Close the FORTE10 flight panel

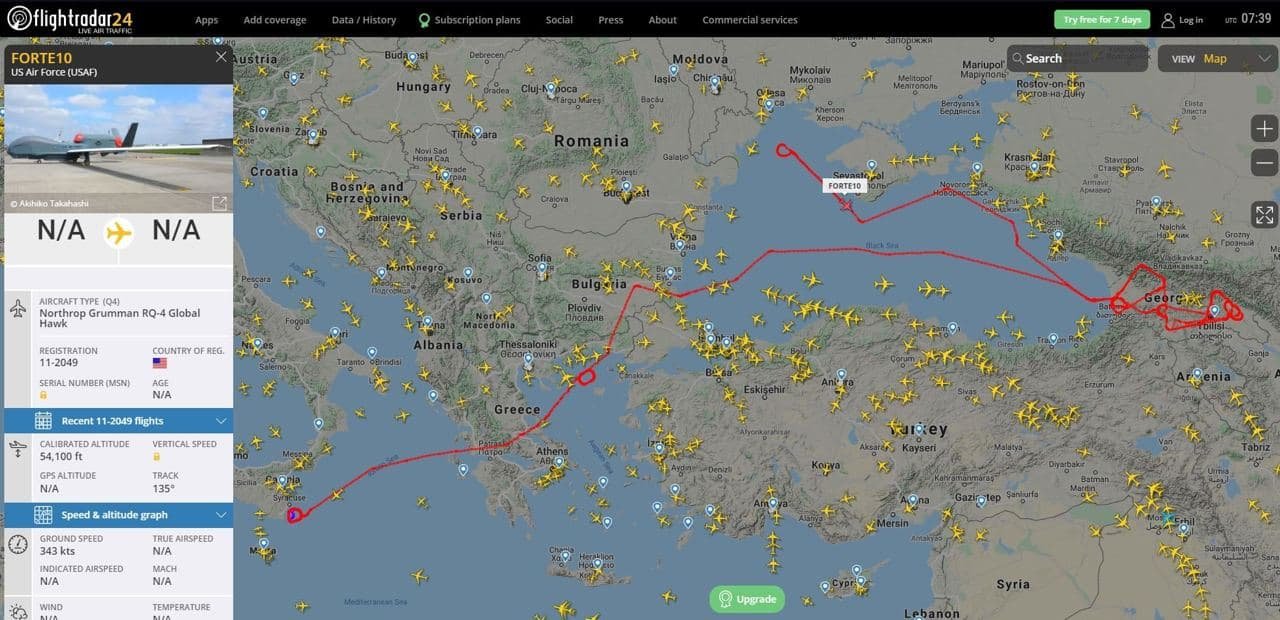coord(221,57)
